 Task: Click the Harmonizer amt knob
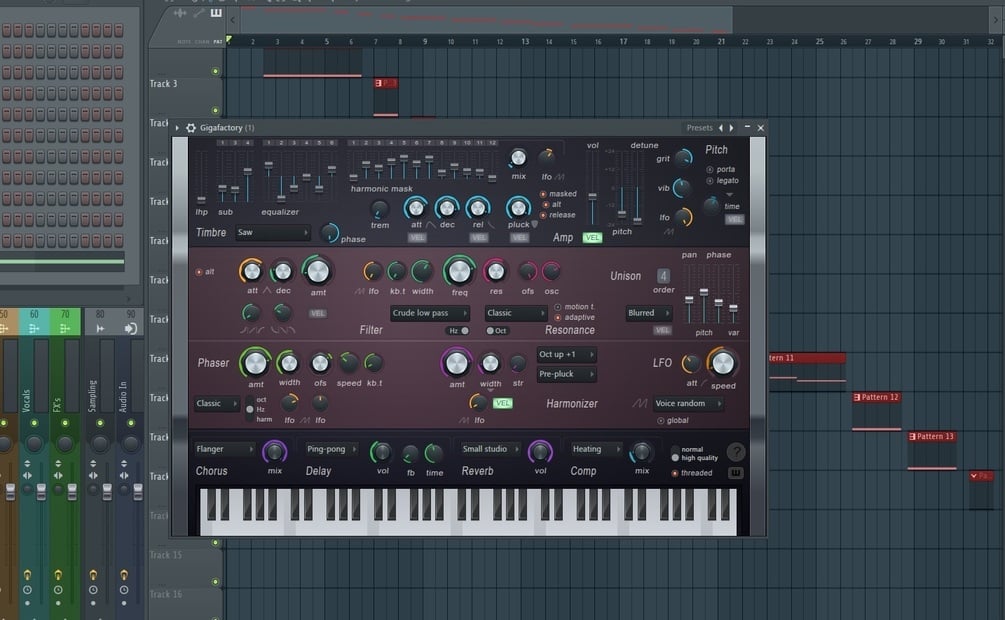click(x=456, y=363)
